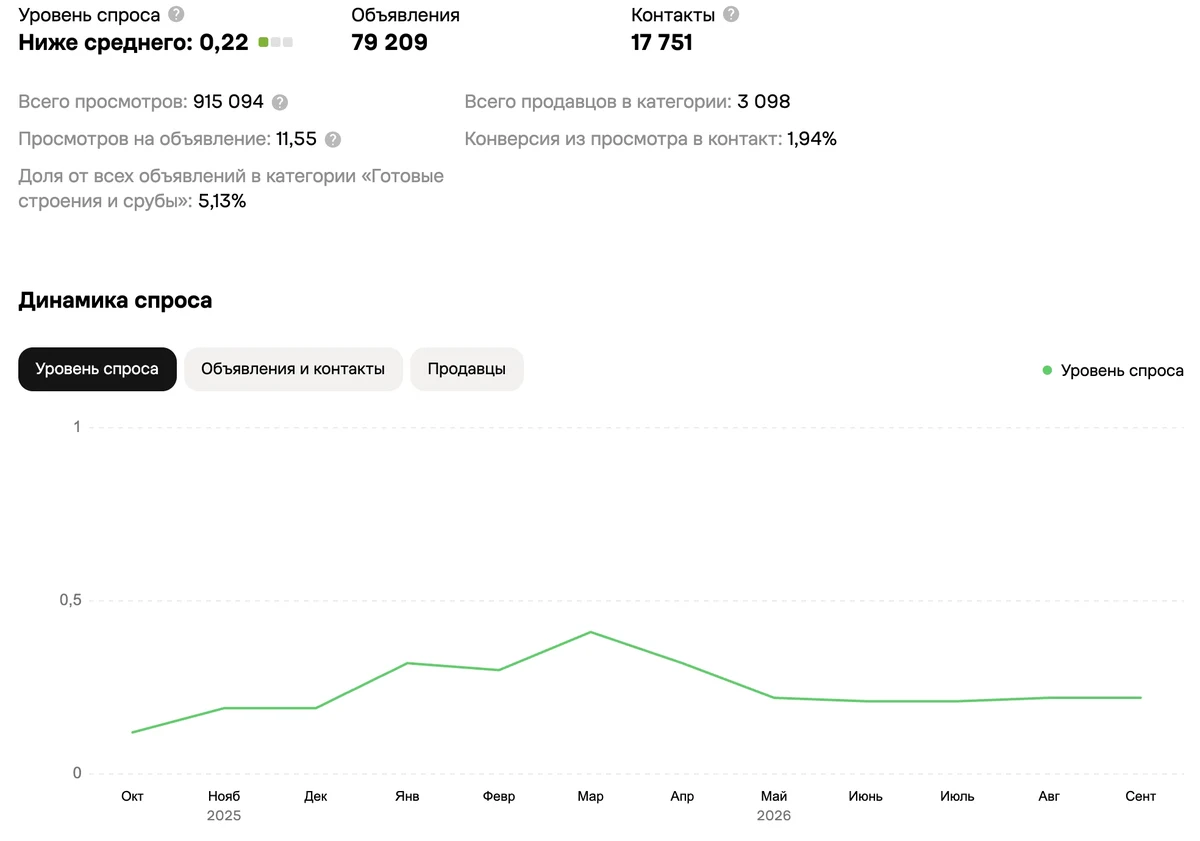Click the Апр label on x-axis
This screenshot has height=841, width=1200.
[x=682, y=796]
